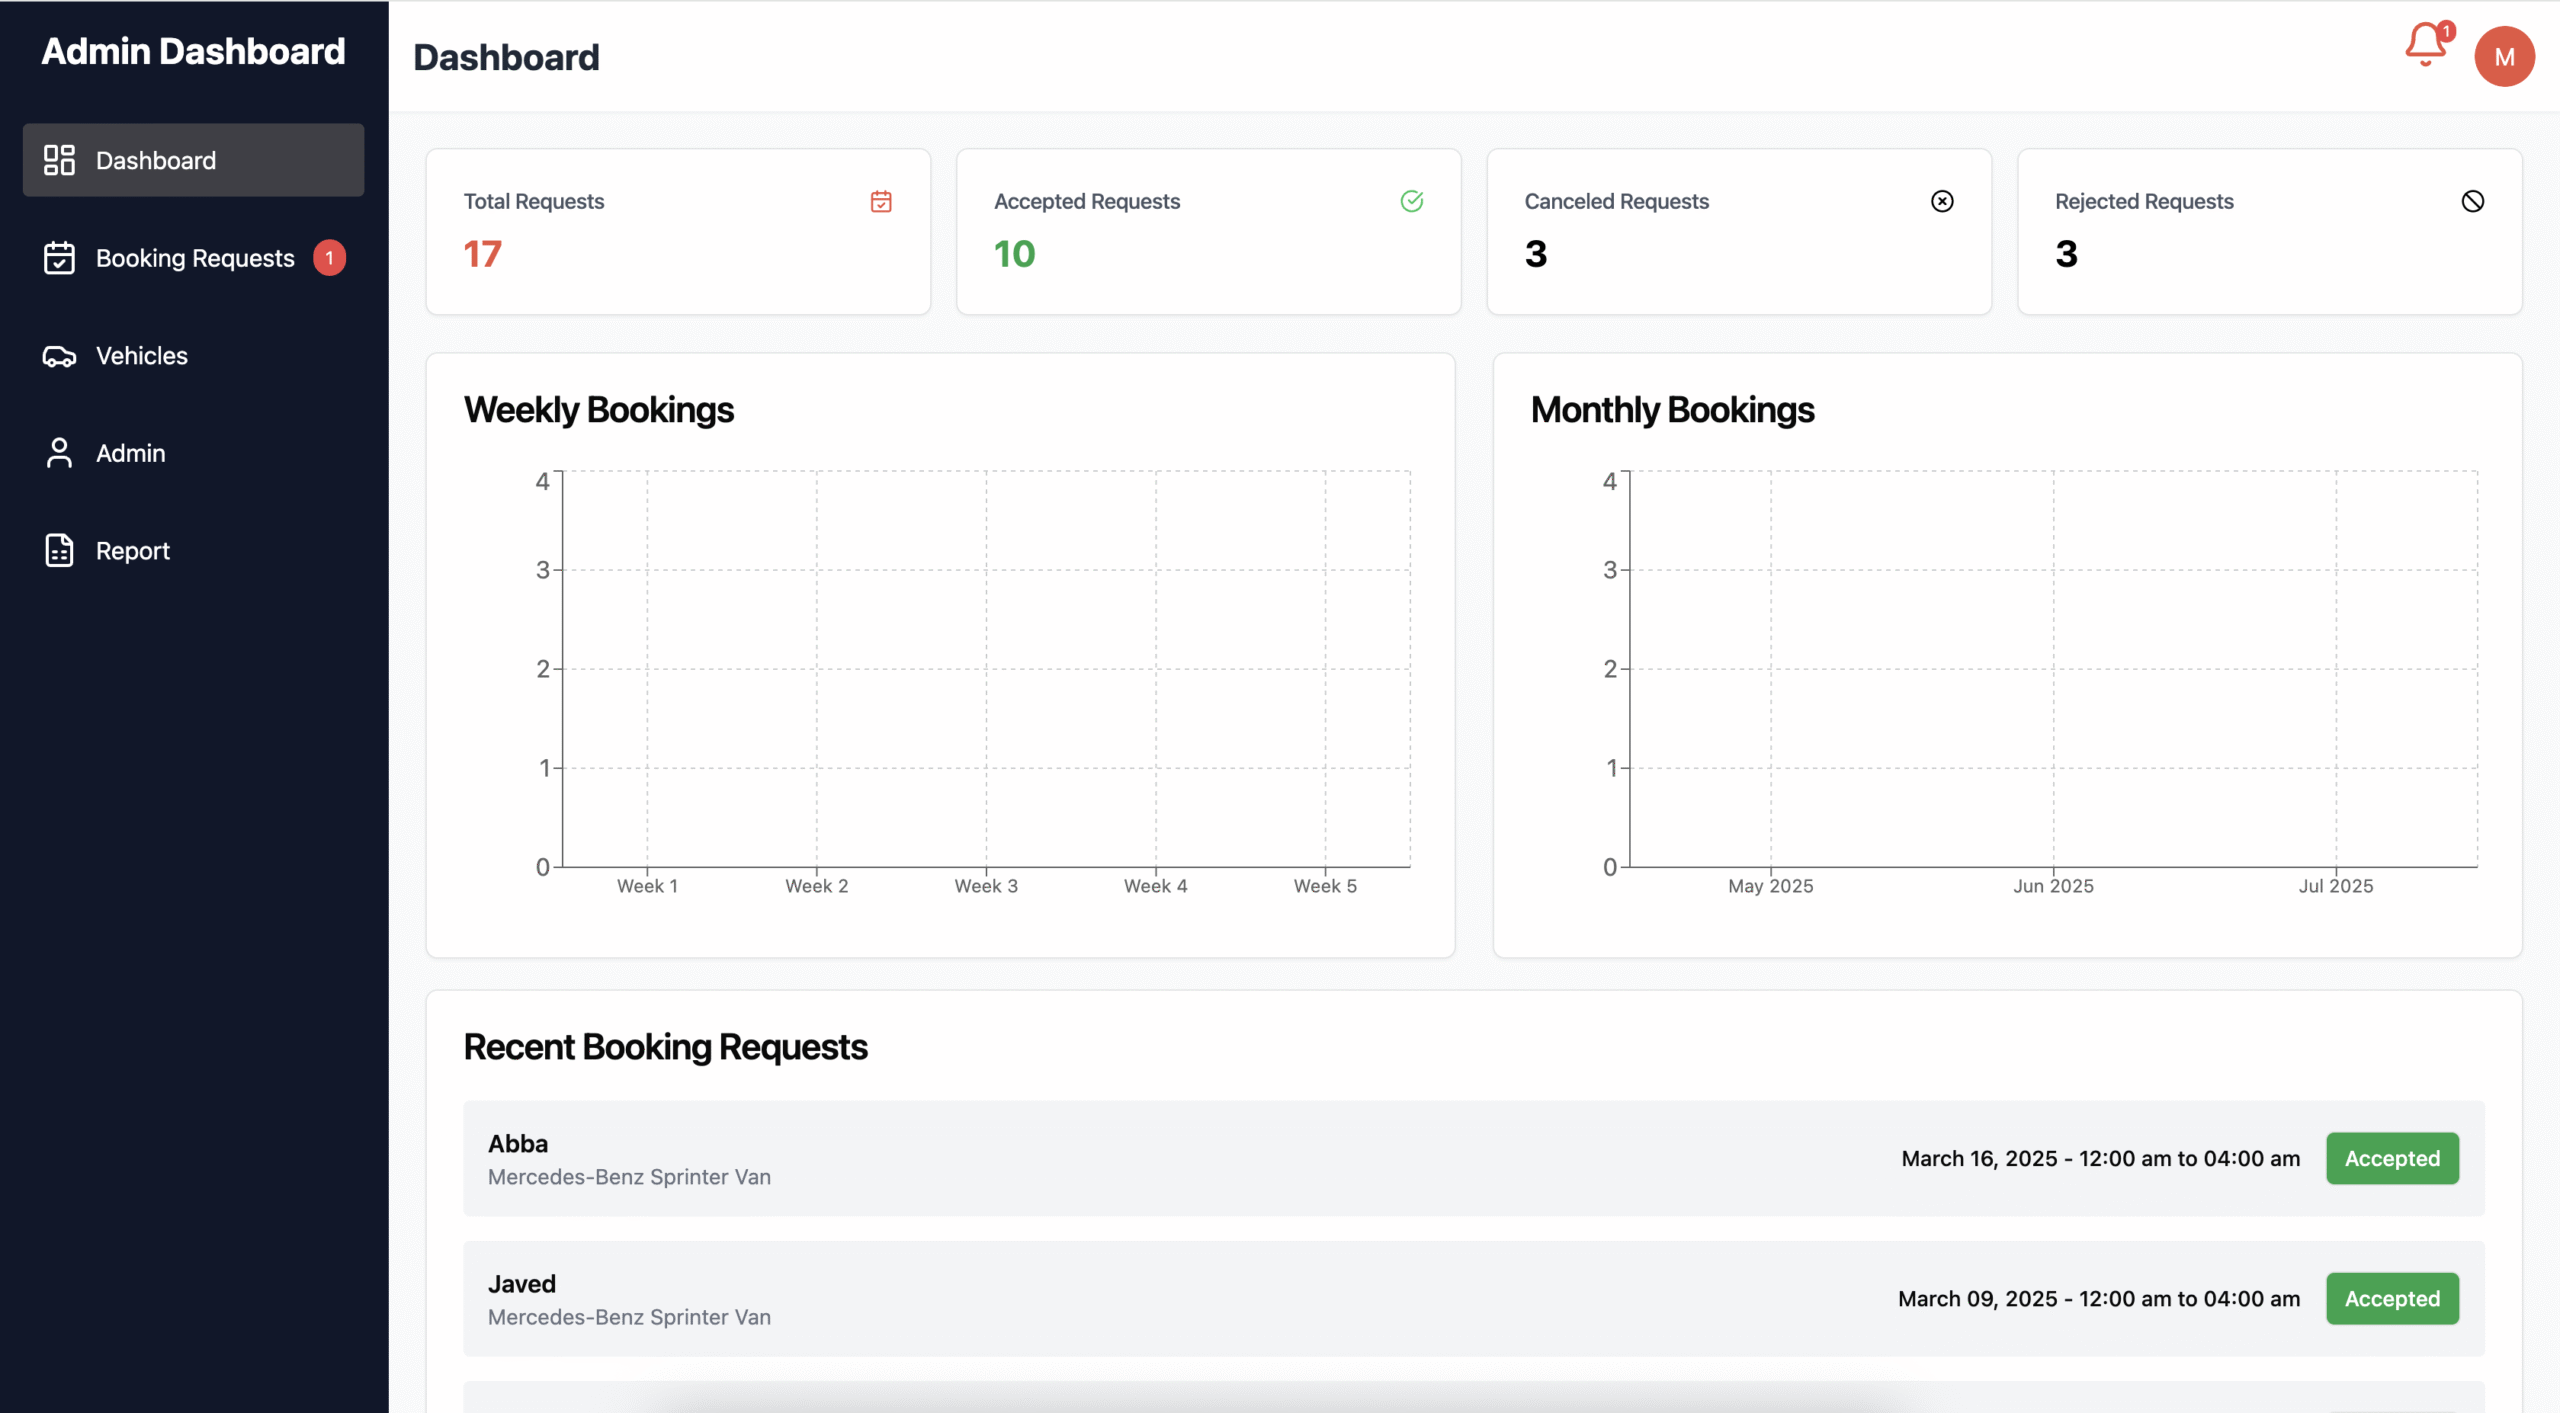
Task: Open the Report section
Action: [x=133, y=551]
